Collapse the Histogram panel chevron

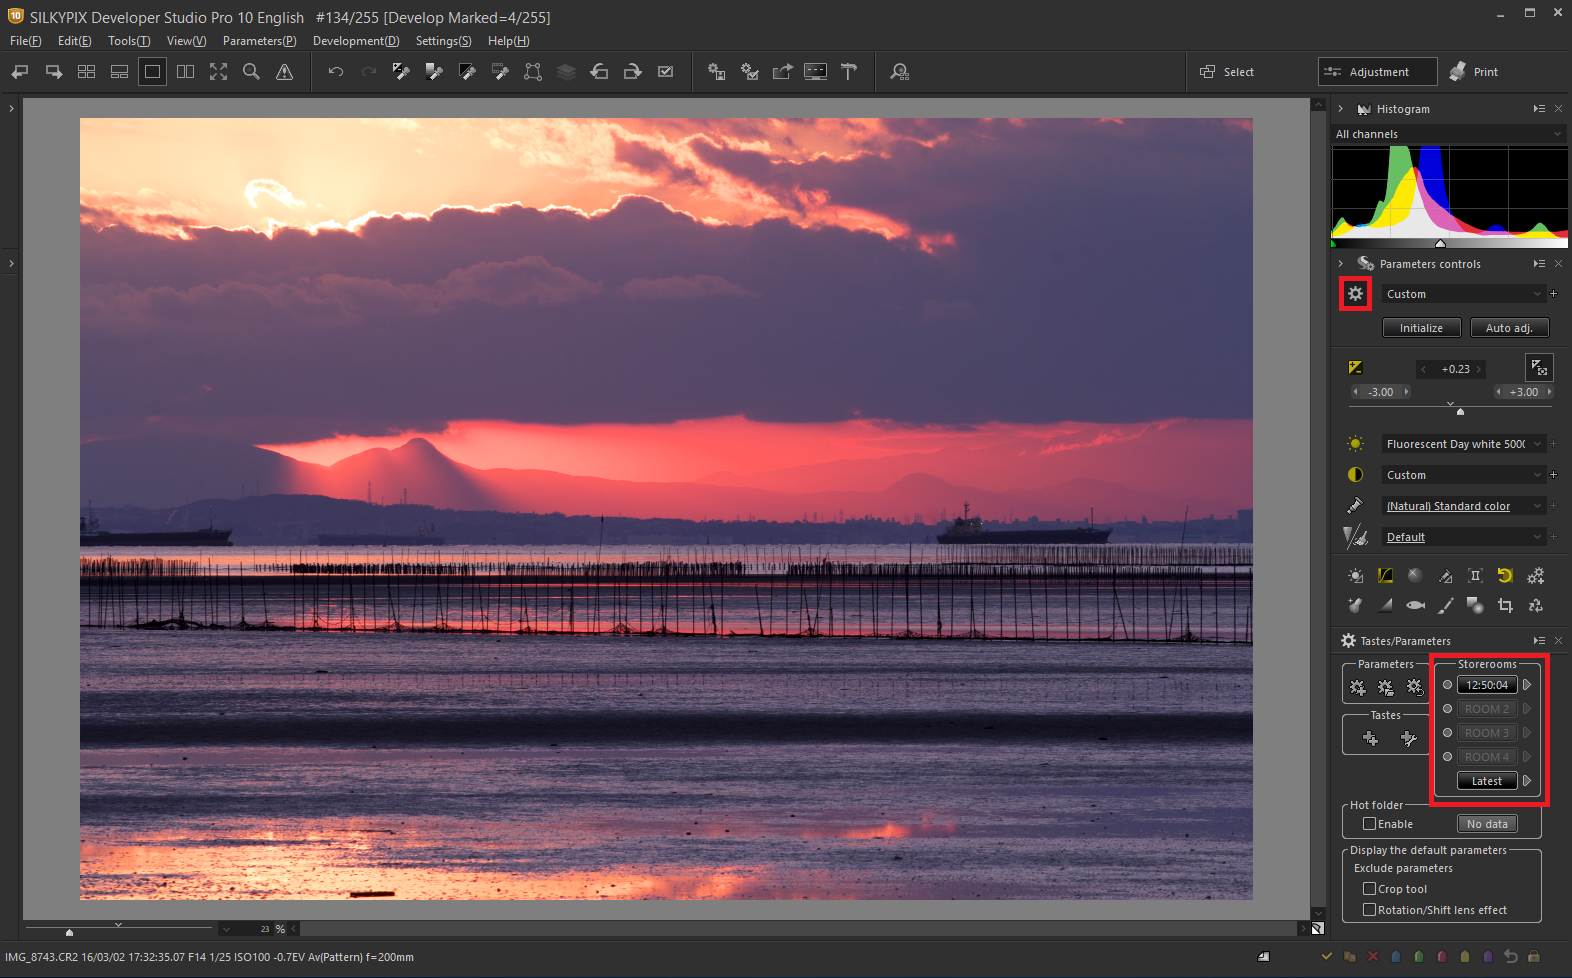(x=1340, y=109)
